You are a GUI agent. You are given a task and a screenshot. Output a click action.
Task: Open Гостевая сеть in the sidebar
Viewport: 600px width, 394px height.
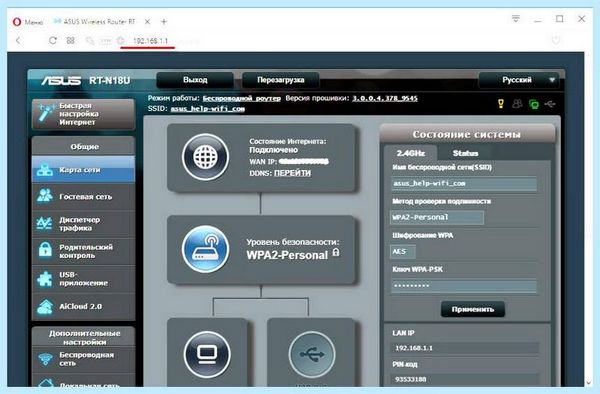coord(83,197)
